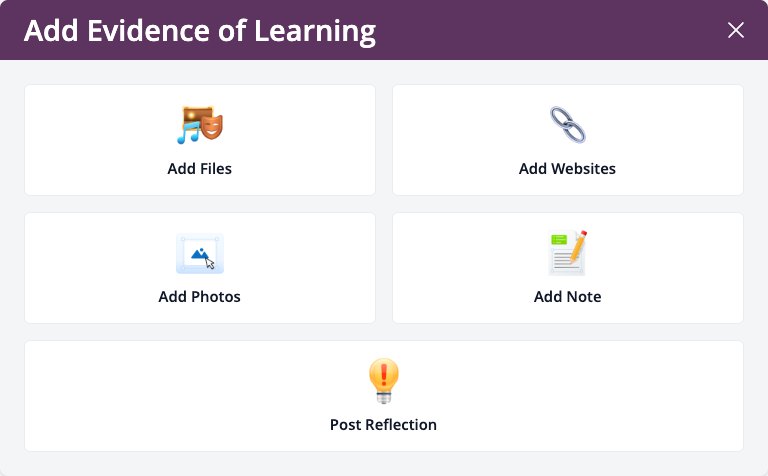
Task: Click the Add Files card tile
Action: [x=200, y=140]
